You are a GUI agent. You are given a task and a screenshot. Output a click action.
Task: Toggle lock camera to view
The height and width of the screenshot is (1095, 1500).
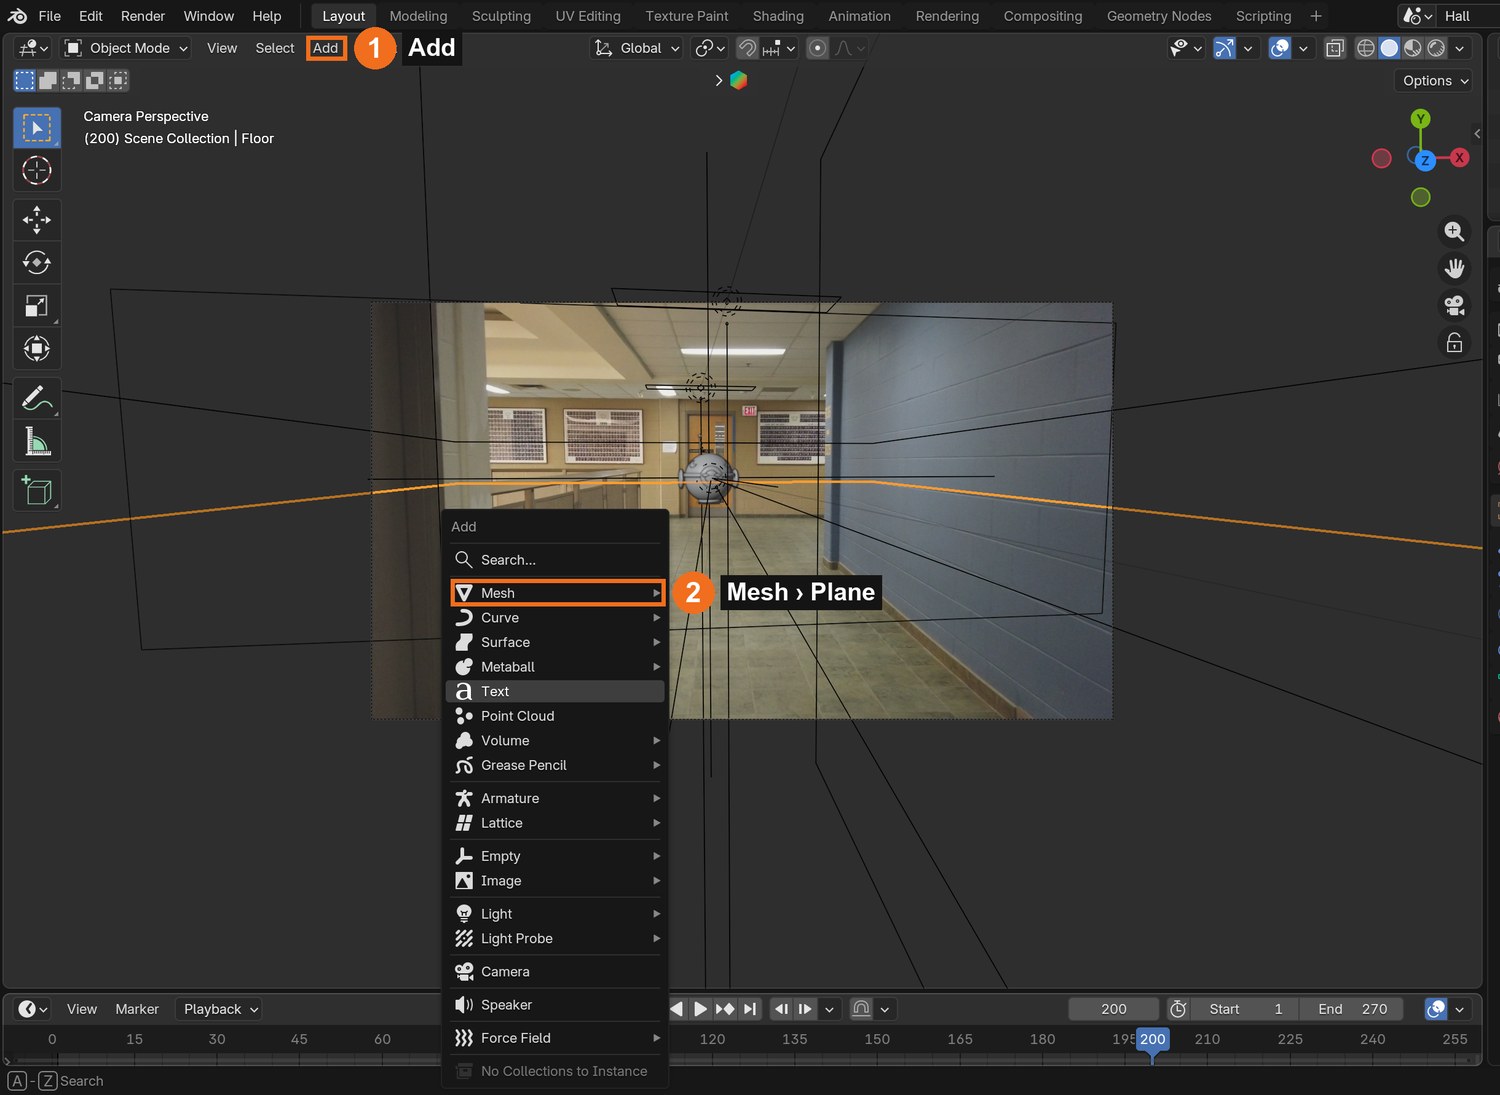(1454, 343)
